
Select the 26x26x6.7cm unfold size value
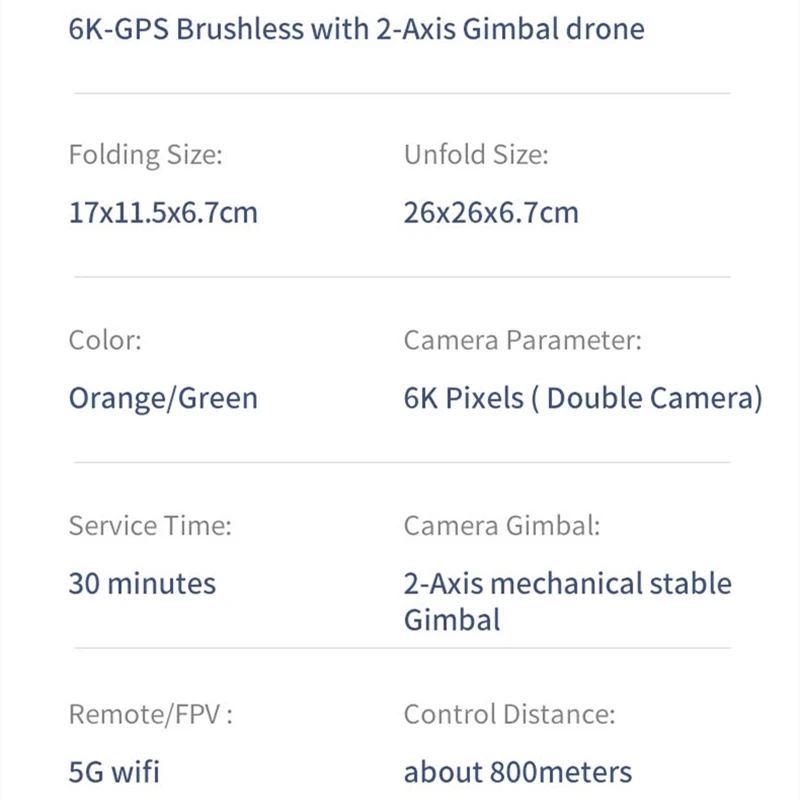click(491, 213)
